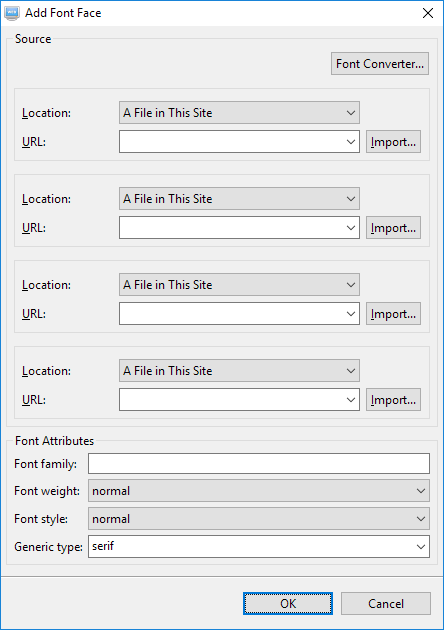444x630 pixels.
Task: Click the Font family text field
Action: pos(259,464)
